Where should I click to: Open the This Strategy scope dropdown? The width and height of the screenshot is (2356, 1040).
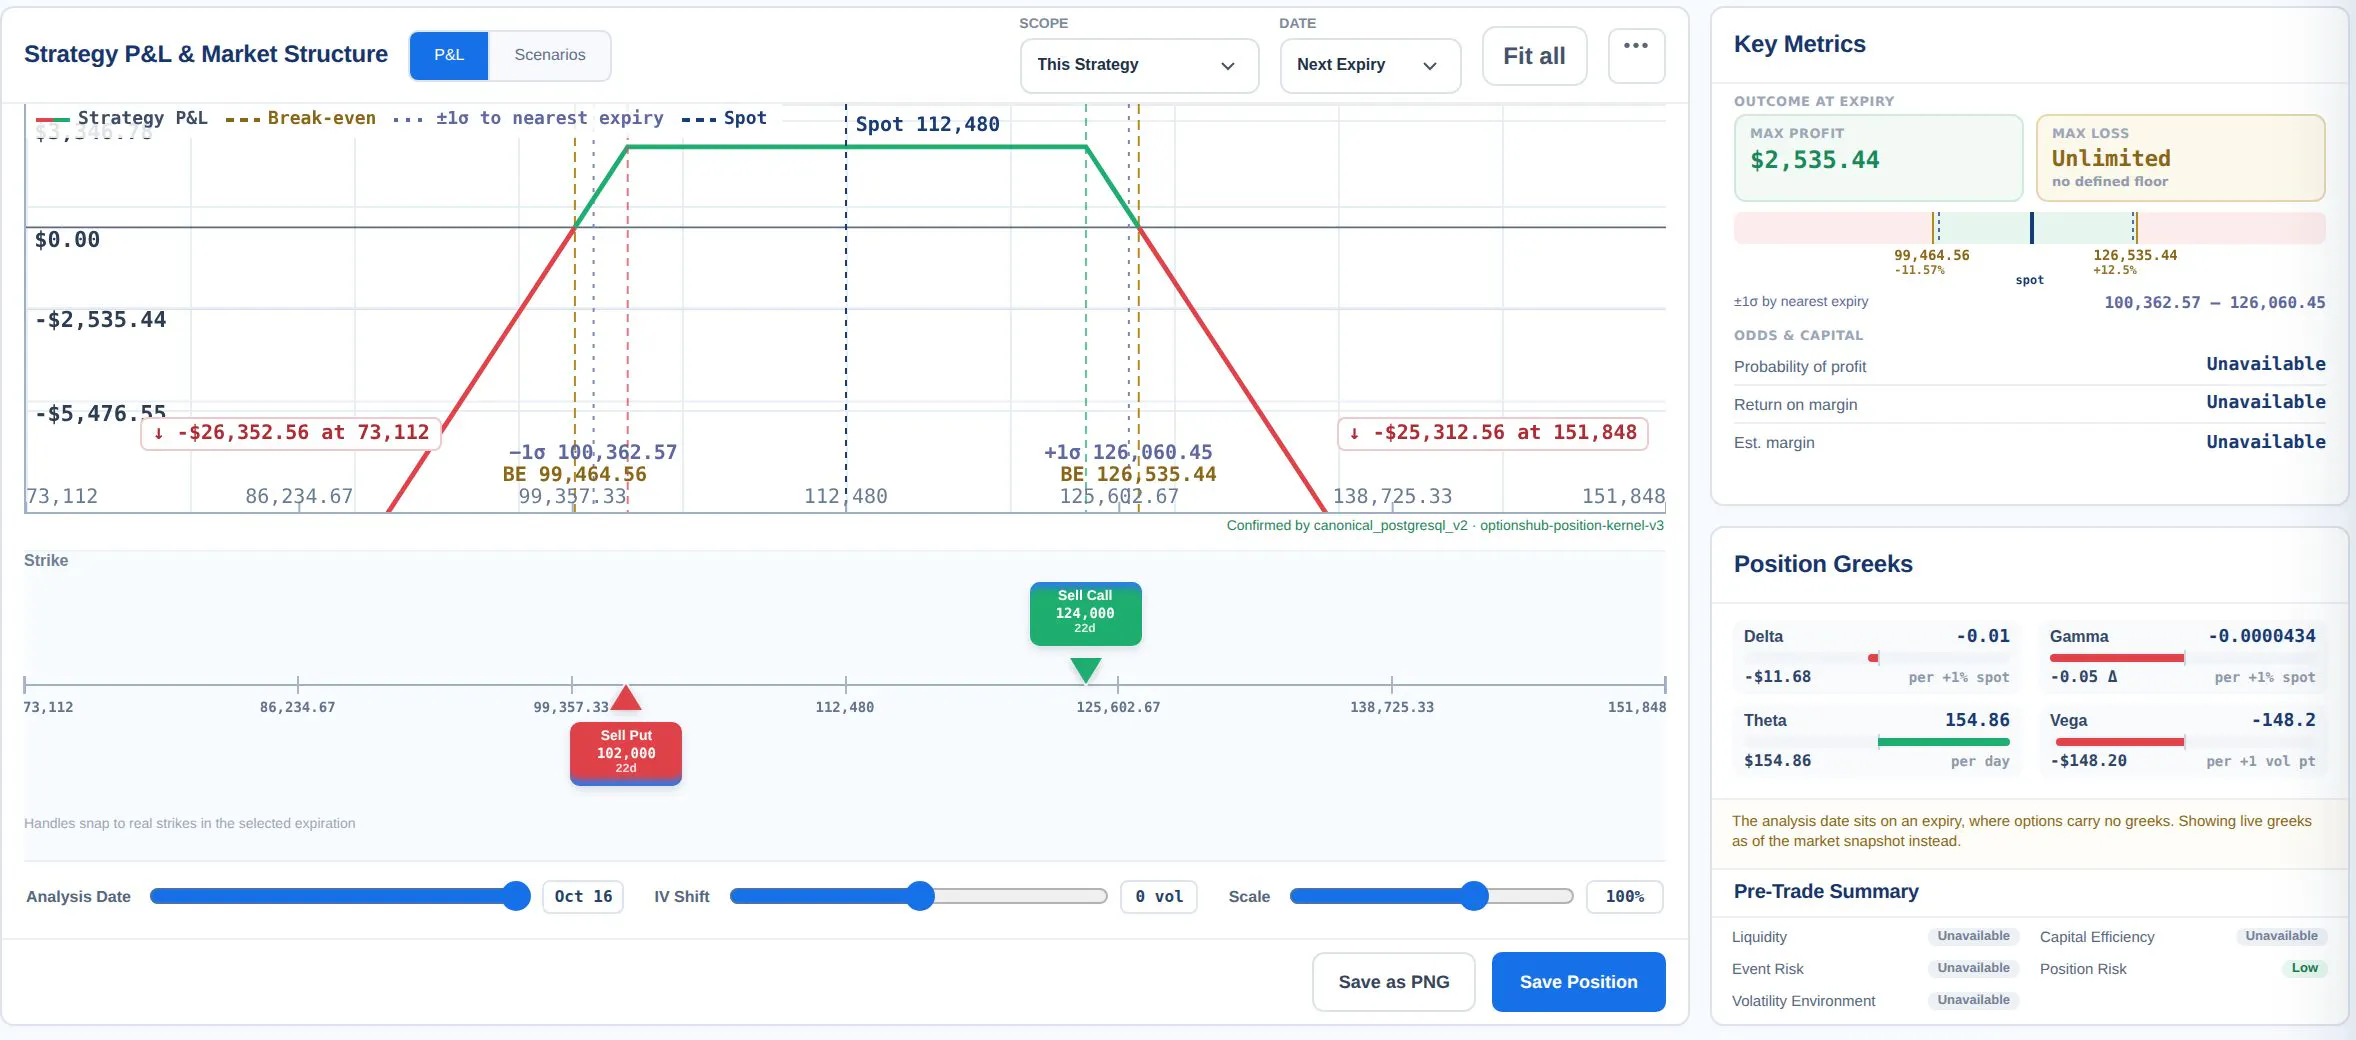[x=1139, y=65]
